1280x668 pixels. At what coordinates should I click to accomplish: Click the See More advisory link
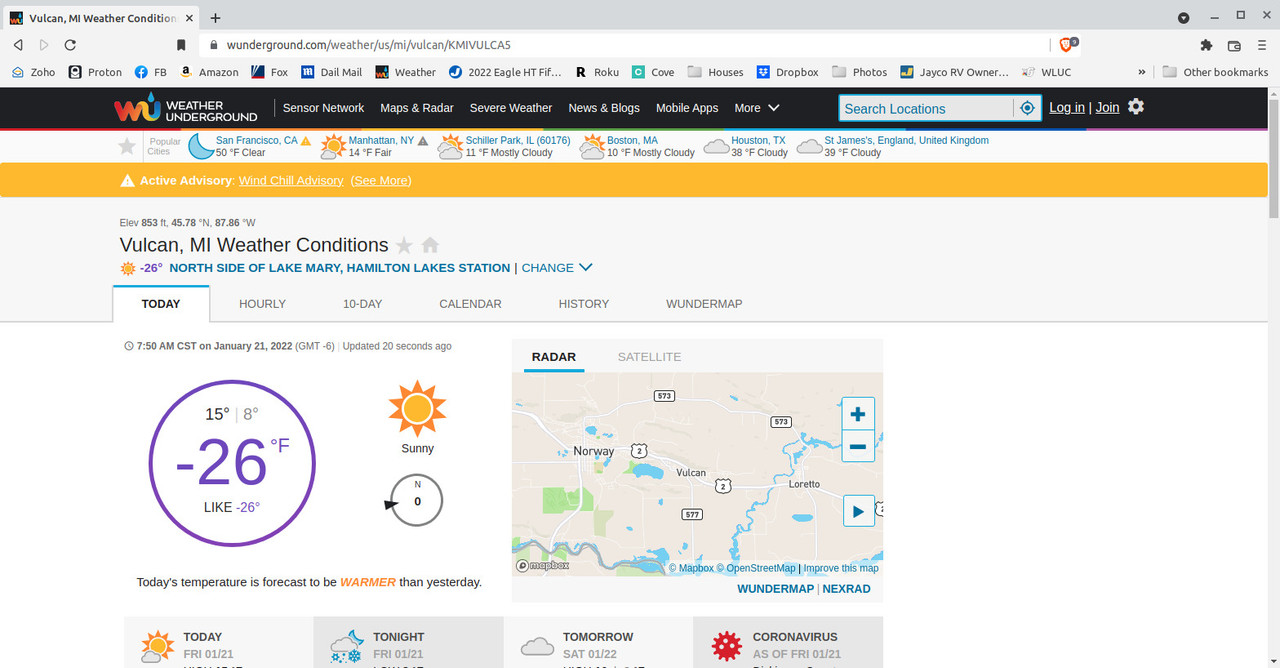(381, 180)
